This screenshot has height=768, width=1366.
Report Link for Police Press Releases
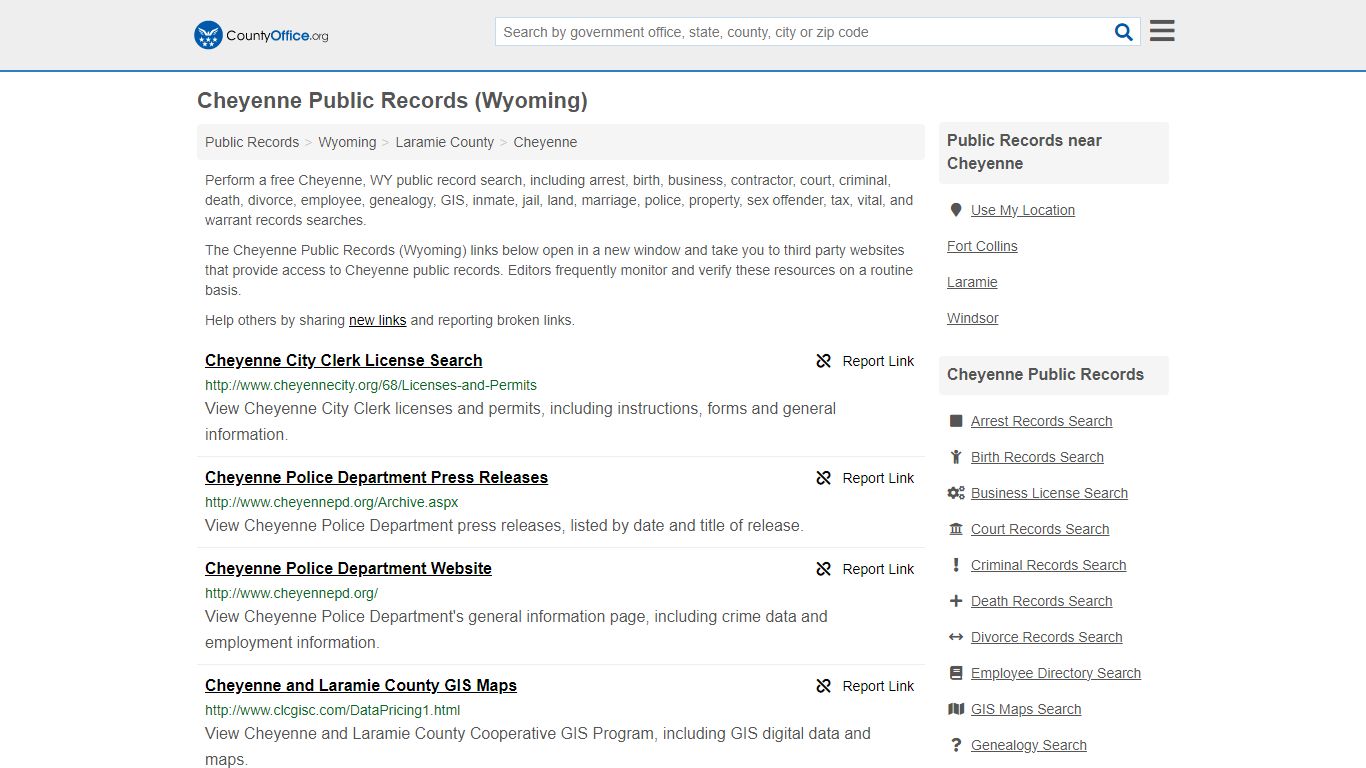coord(878,478)
